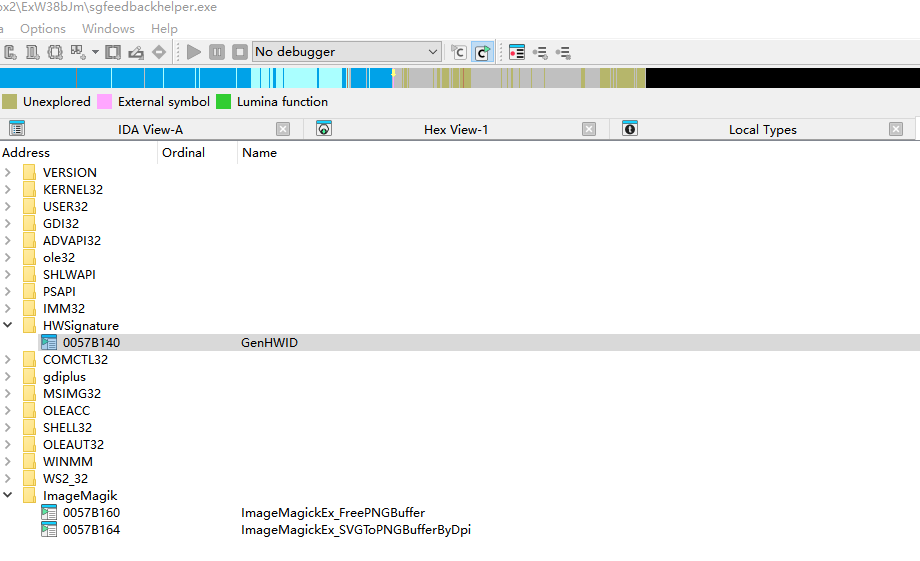Screen dimensions: 920x561
Task: Sort by the Address column header
Action: [79, 153]
